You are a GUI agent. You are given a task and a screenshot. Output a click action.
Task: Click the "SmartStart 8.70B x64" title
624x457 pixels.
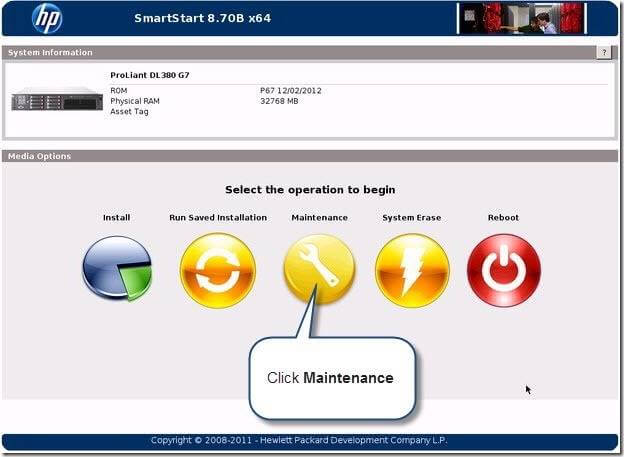pos(203,18)
